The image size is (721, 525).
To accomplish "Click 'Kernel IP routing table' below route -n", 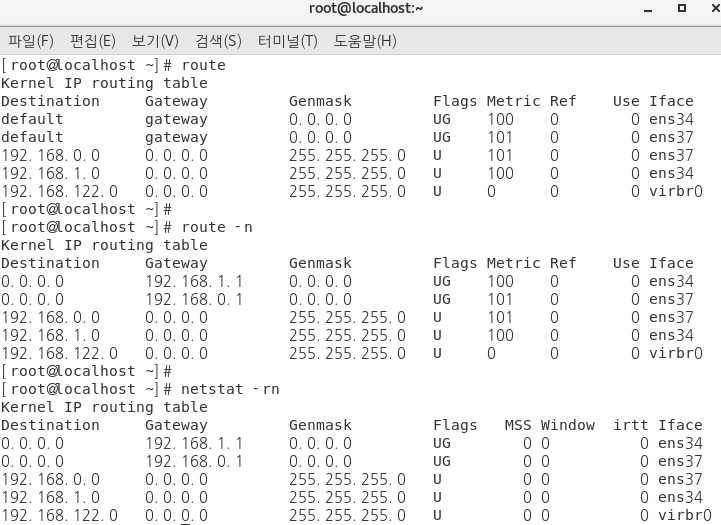I will [x=104, y=245].
